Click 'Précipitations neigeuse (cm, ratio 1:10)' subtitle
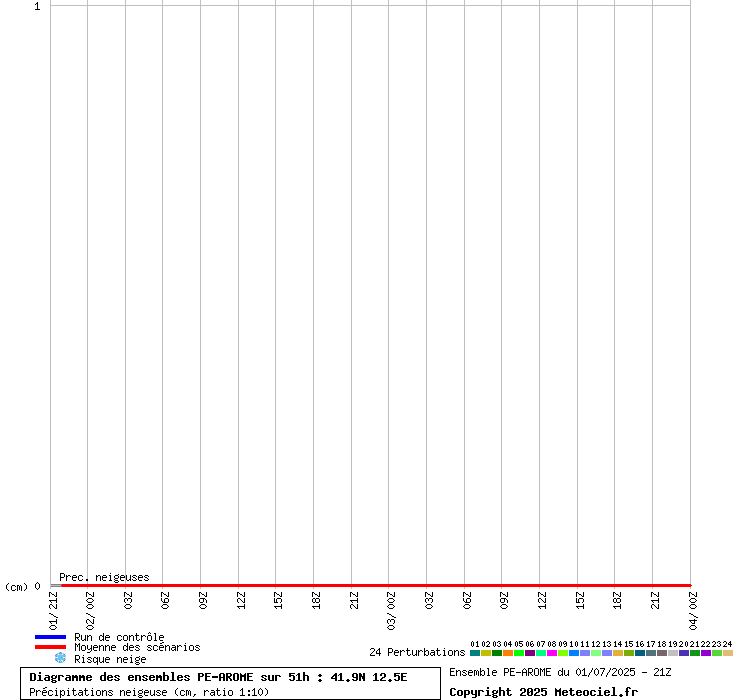This screenshot has width=740, height=700. click(149, 692)
